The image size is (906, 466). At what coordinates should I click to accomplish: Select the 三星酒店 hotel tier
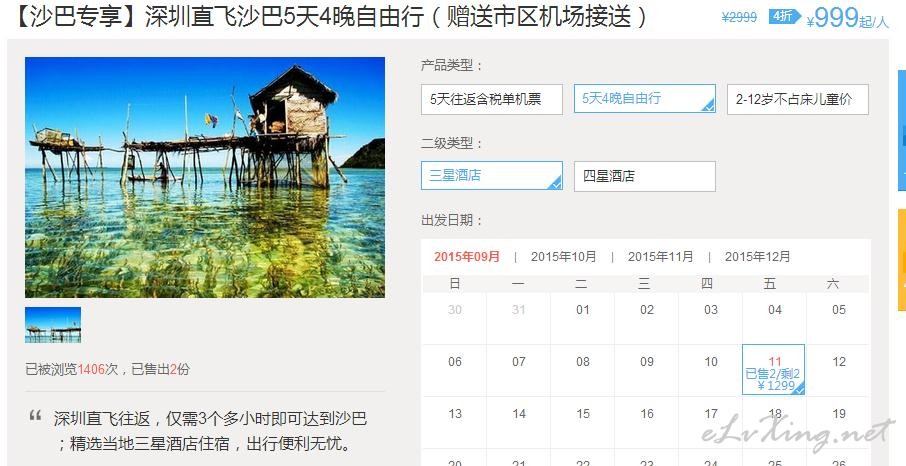(492, 176)
